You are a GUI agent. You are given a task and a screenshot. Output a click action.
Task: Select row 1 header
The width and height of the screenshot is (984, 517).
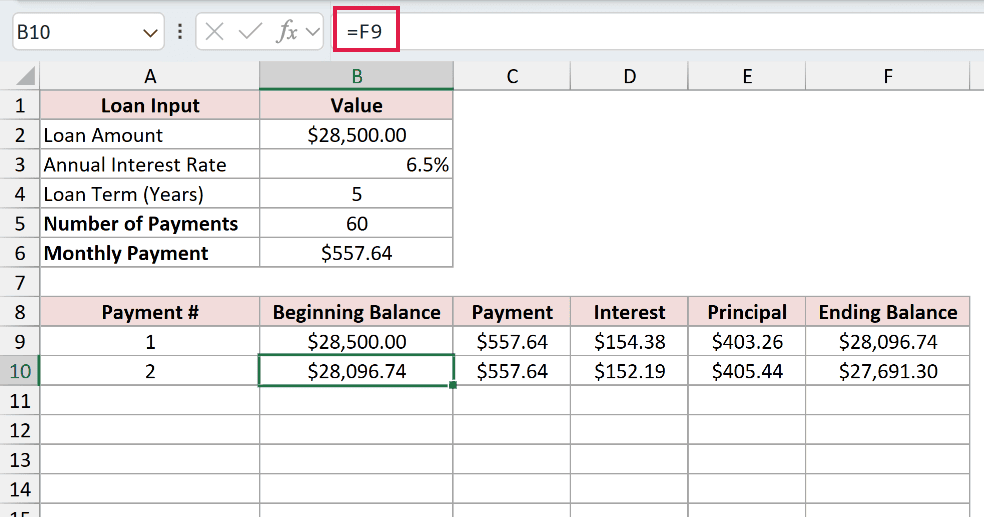(x=20, y=105)
